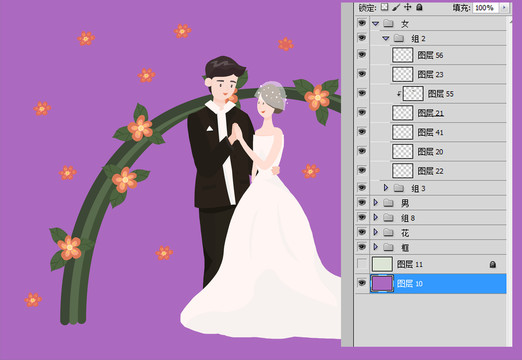
Task: Hide the 框 group
Action: pyautogui.click(x=362, y=247)
